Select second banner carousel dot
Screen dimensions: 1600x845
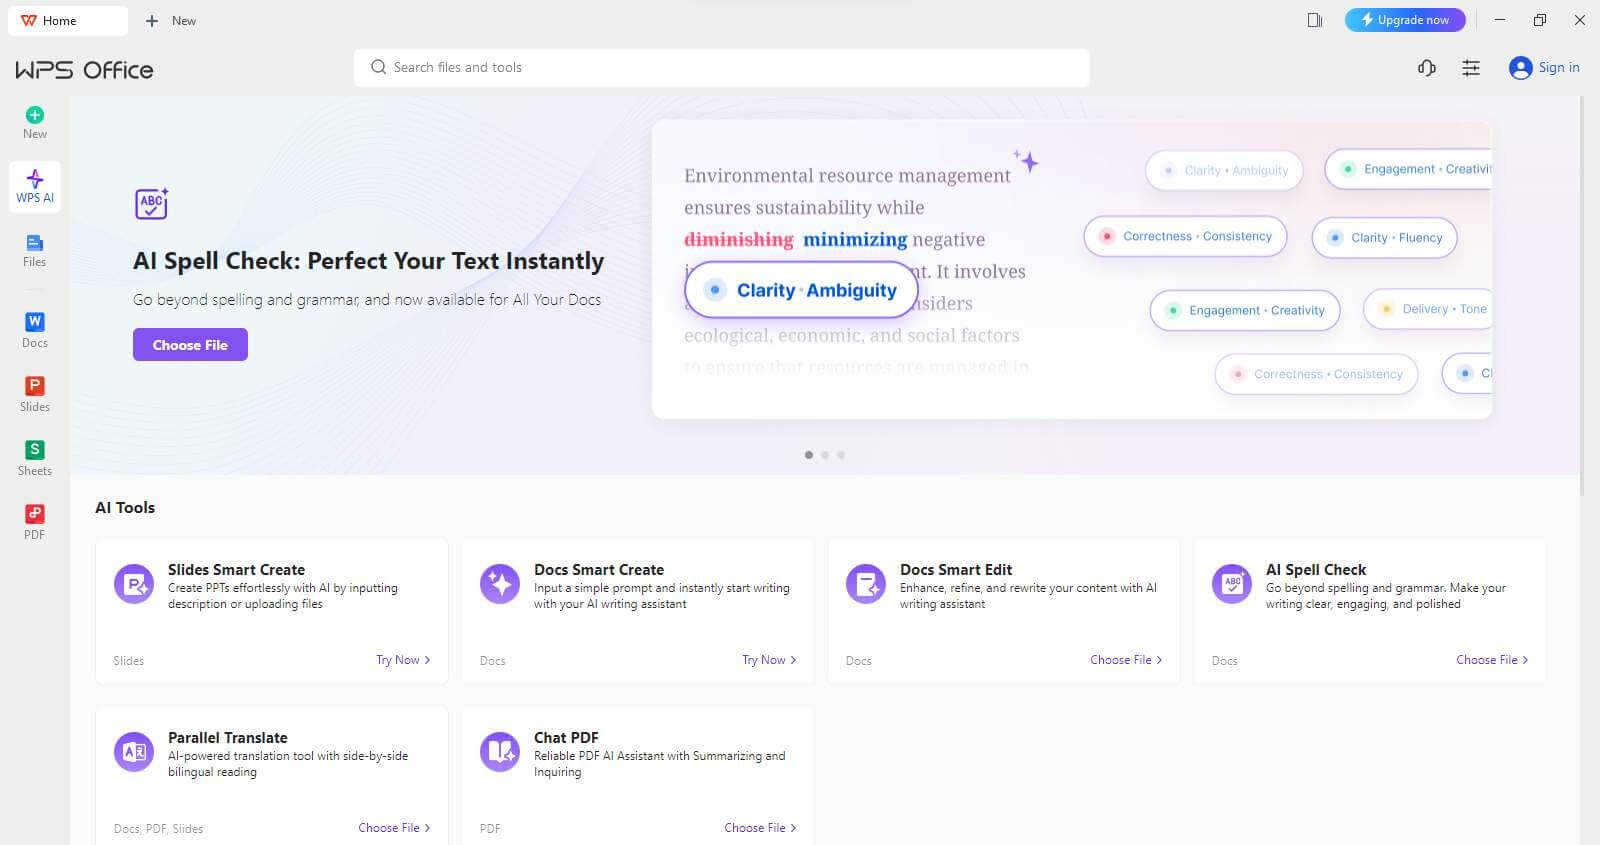click(x=825, y=455)
